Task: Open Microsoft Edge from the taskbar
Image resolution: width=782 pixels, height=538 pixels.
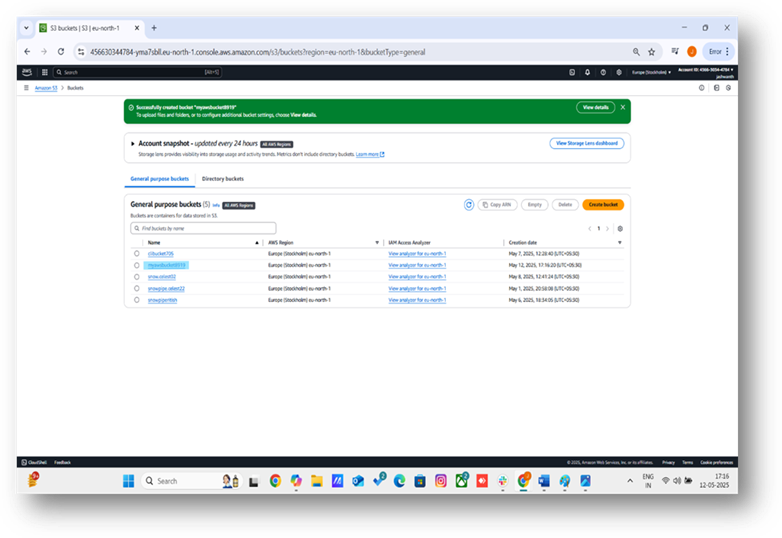Action: pos(399,481)
